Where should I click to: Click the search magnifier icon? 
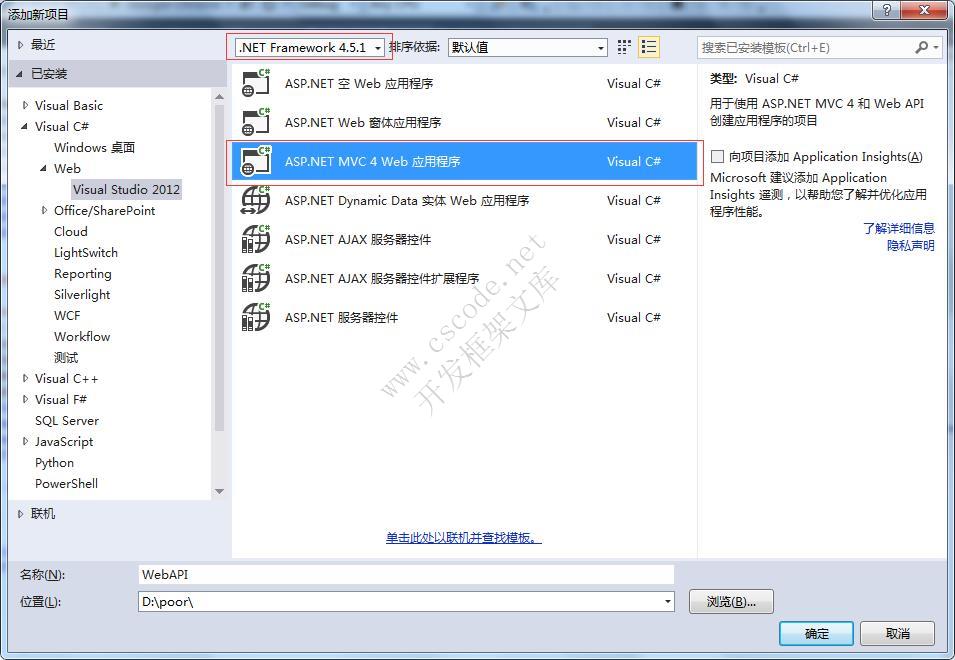[x=921, y=47]
